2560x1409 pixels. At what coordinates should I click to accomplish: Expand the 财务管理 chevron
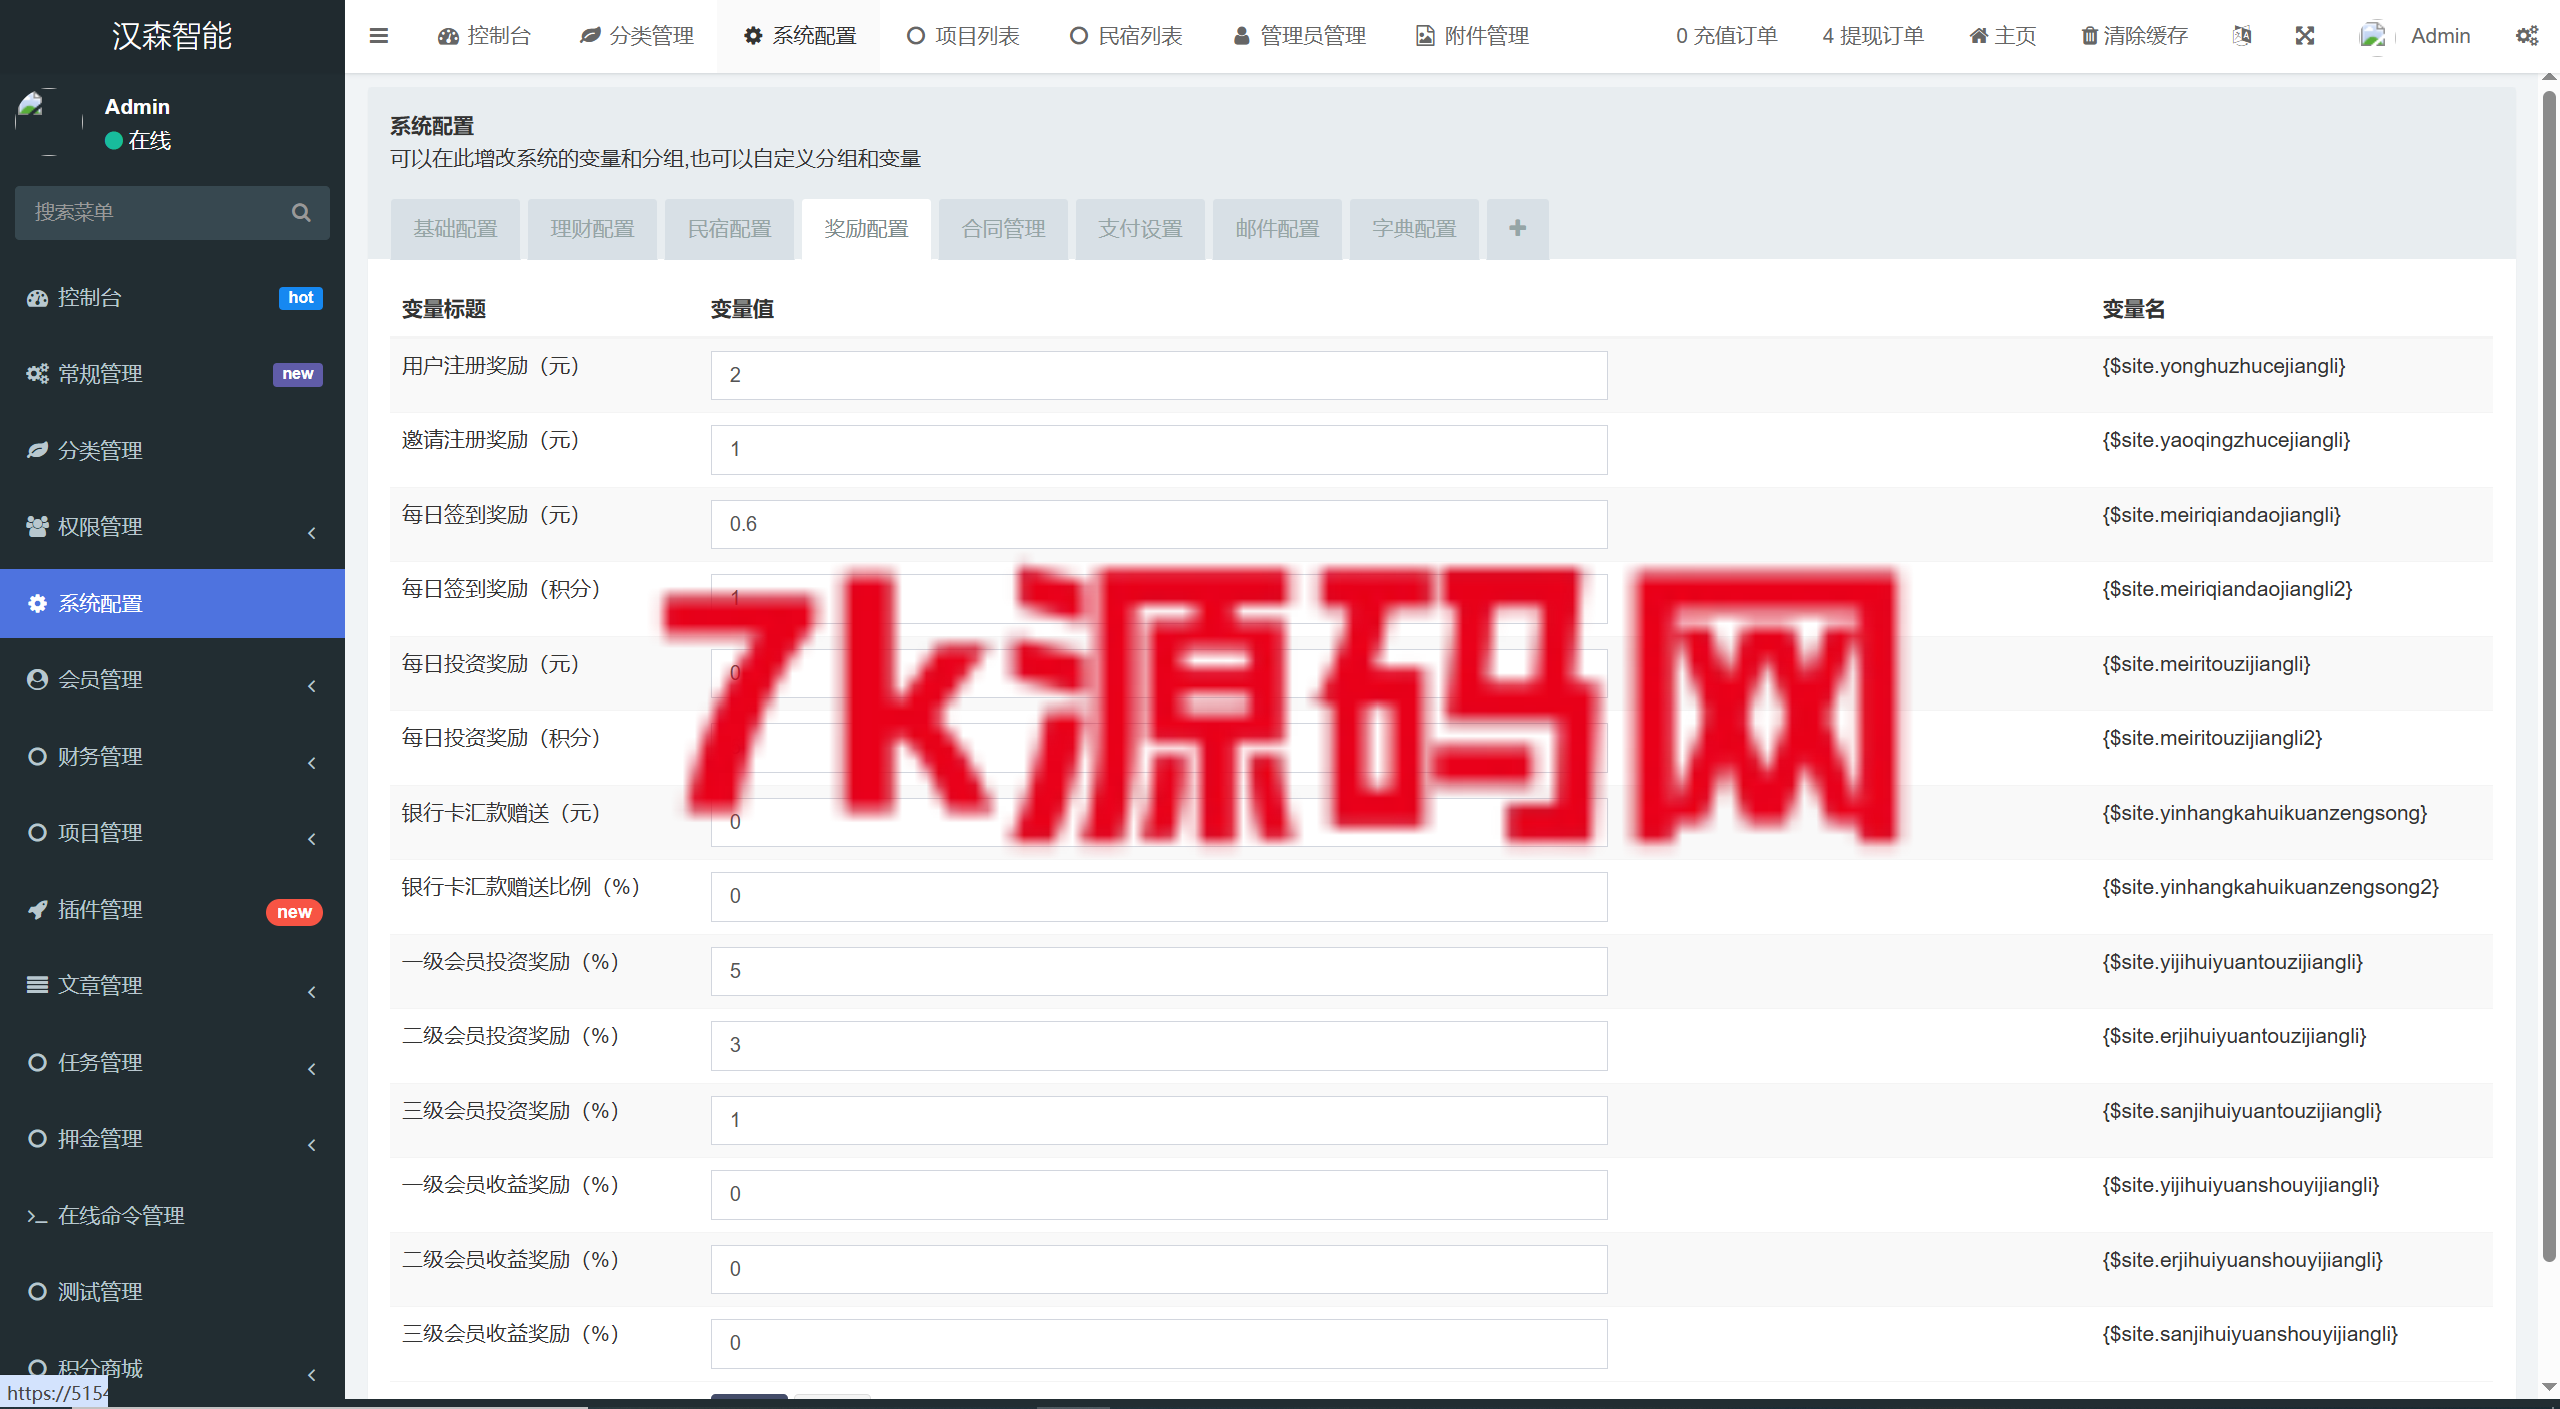312,763
